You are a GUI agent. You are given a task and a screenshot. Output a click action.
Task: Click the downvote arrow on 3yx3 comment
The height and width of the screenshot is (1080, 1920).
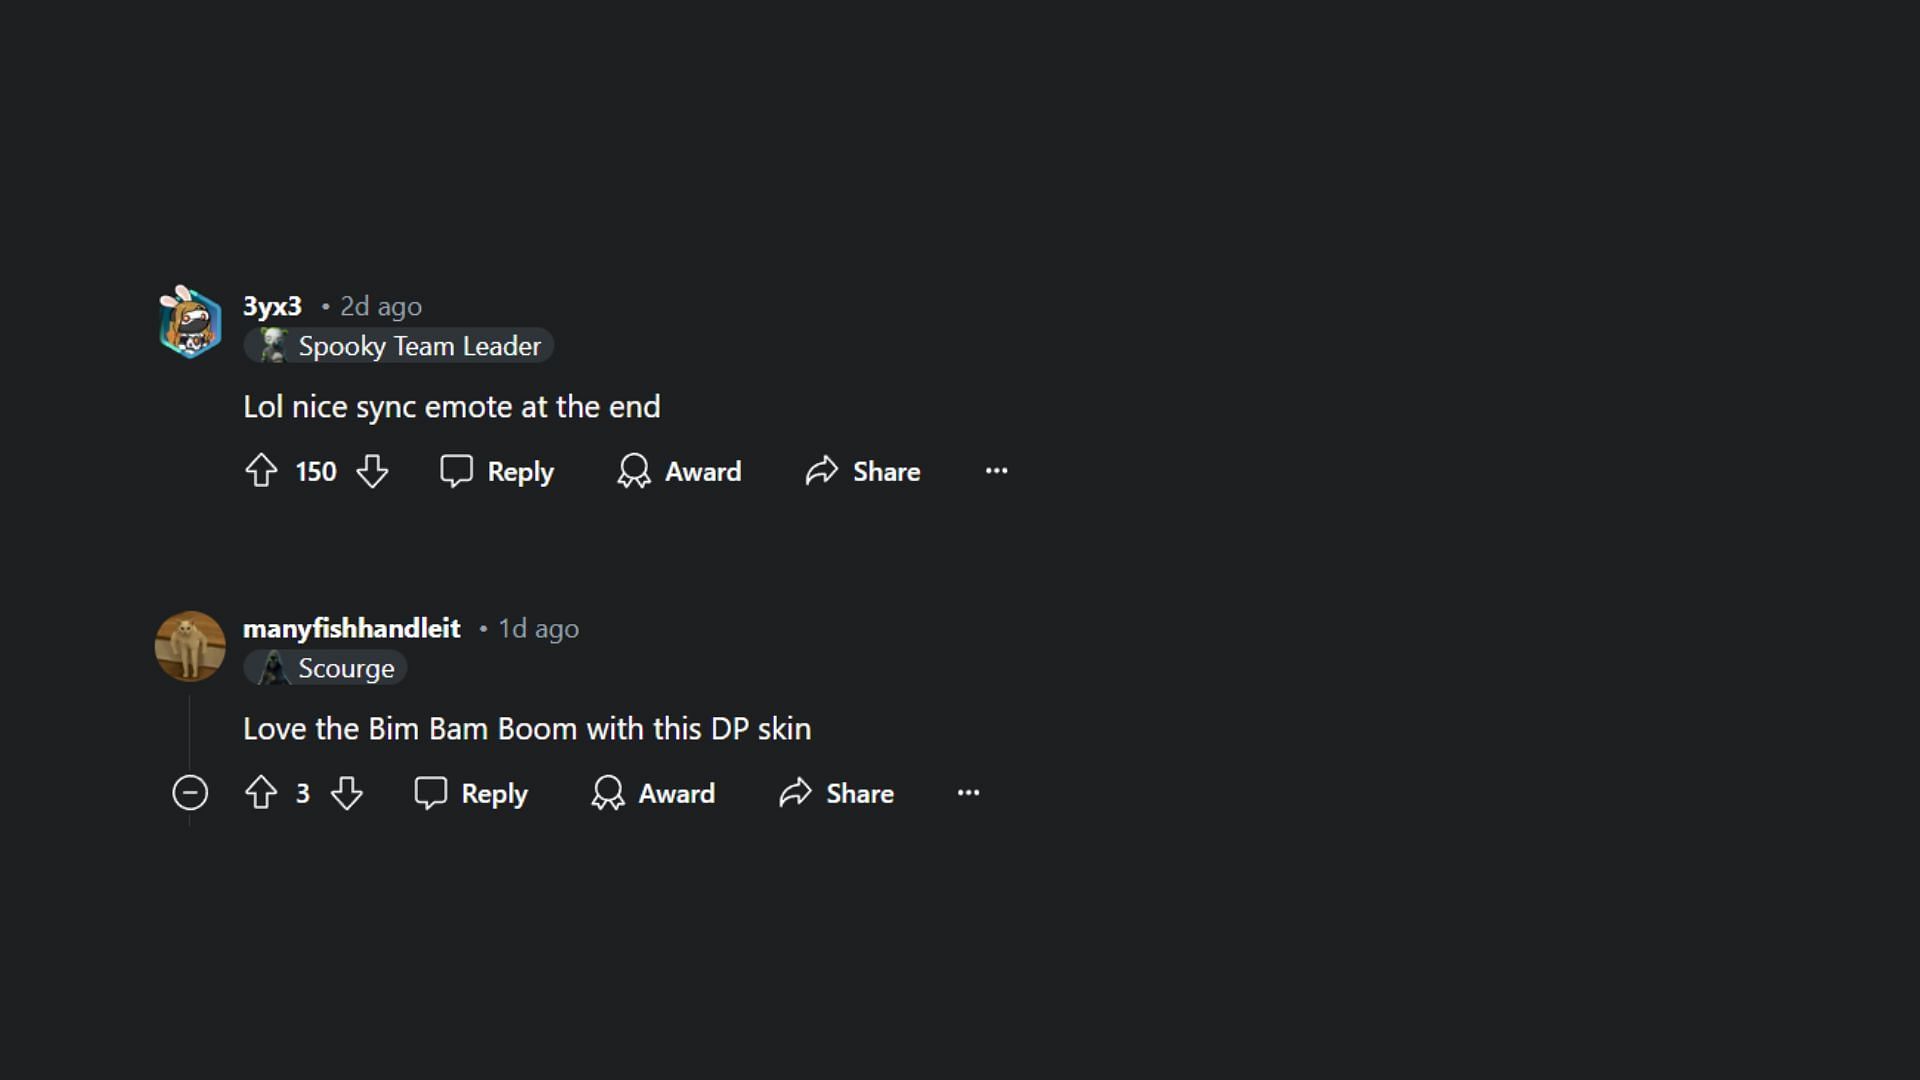373,471
